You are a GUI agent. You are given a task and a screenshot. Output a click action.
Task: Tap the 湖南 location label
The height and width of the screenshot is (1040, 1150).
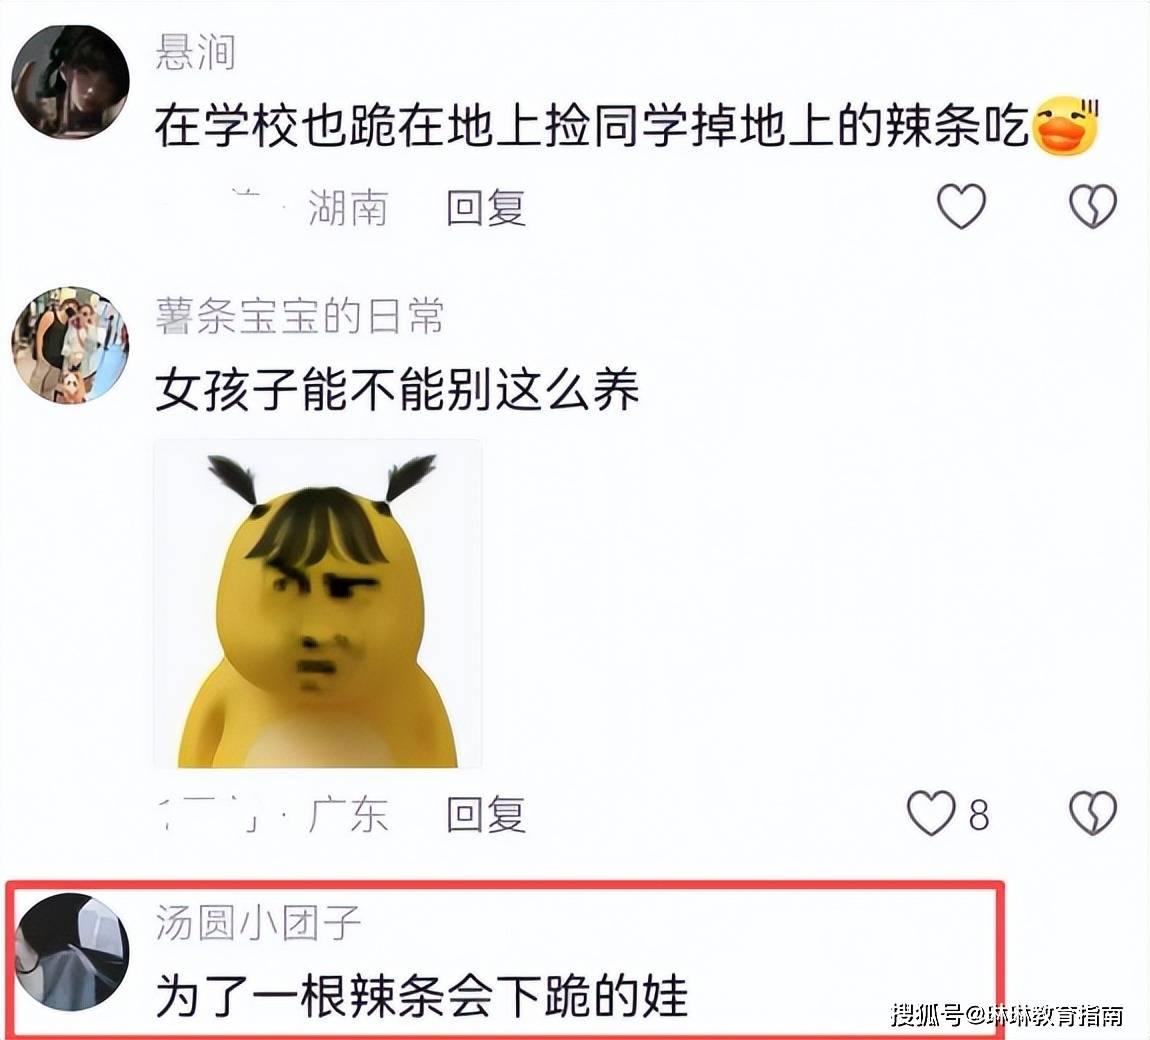348,208
